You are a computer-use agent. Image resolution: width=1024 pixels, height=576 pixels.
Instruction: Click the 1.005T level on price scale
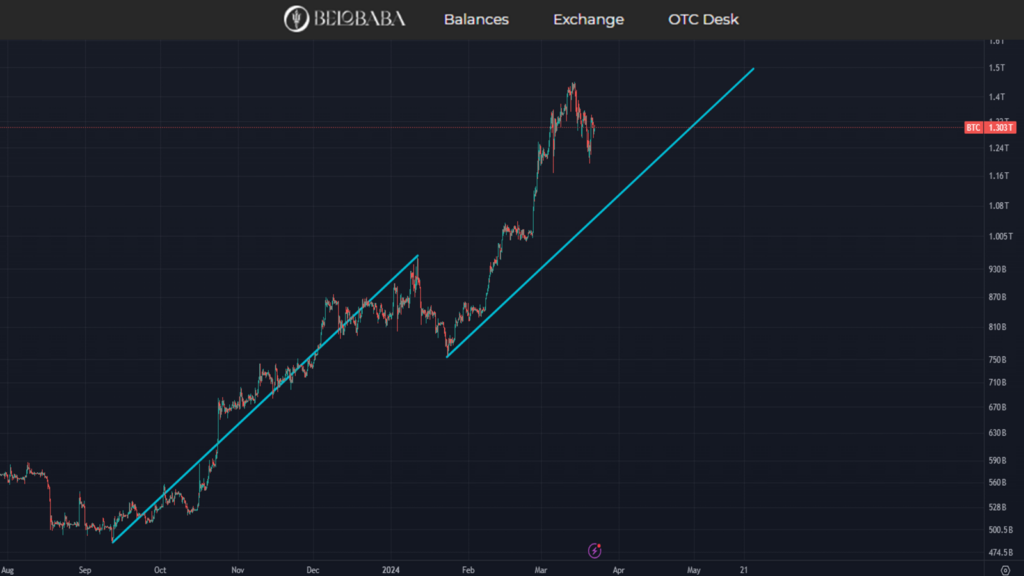pos(998,236)
